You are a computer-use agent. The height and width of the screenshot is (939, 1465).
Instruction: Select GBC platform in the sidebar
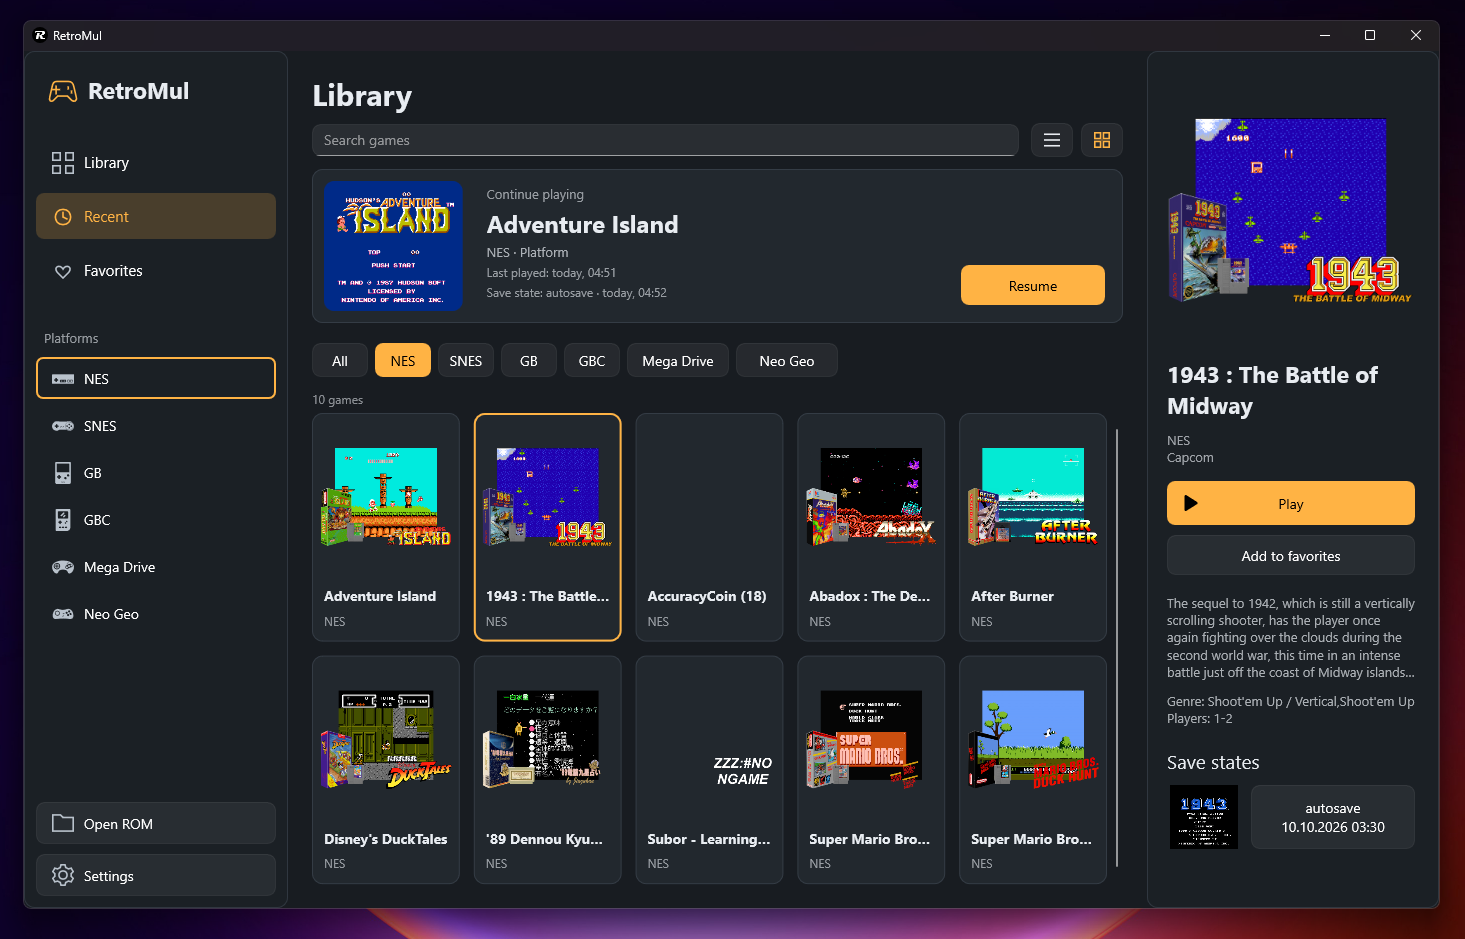156,520
